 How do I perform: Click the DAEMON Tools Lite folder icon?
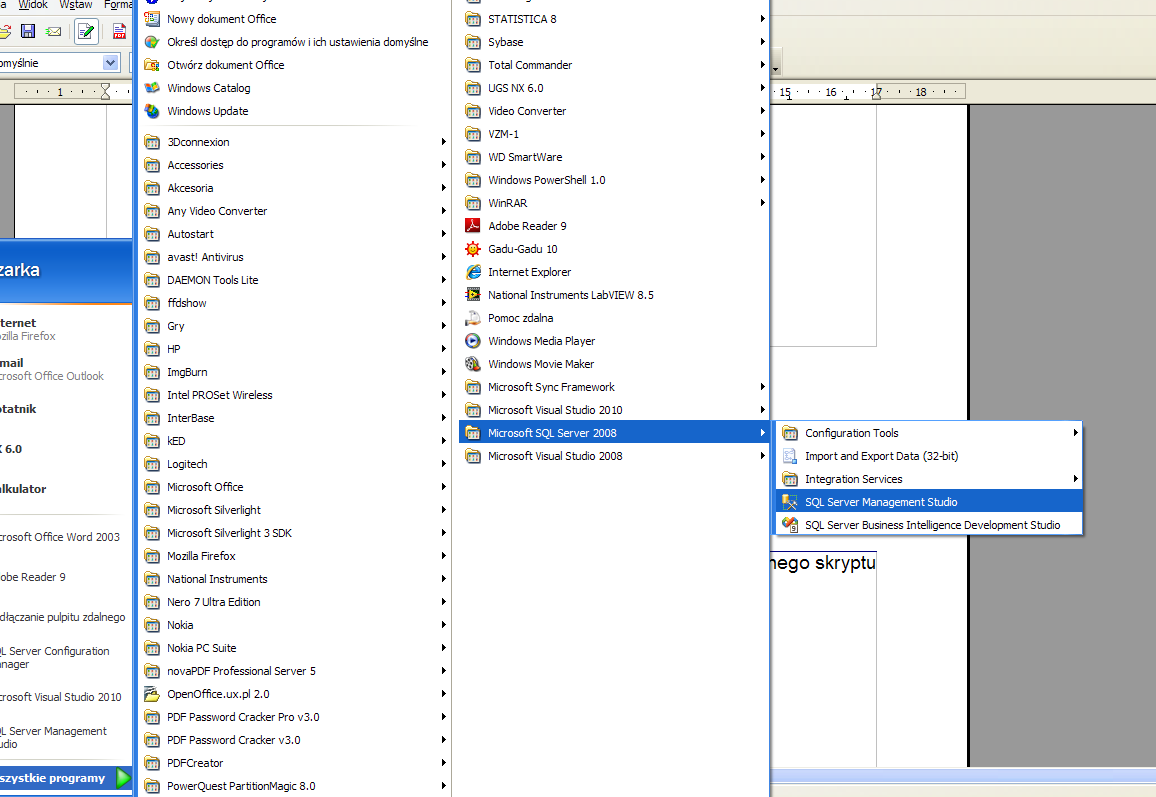(x=152, y=280)
